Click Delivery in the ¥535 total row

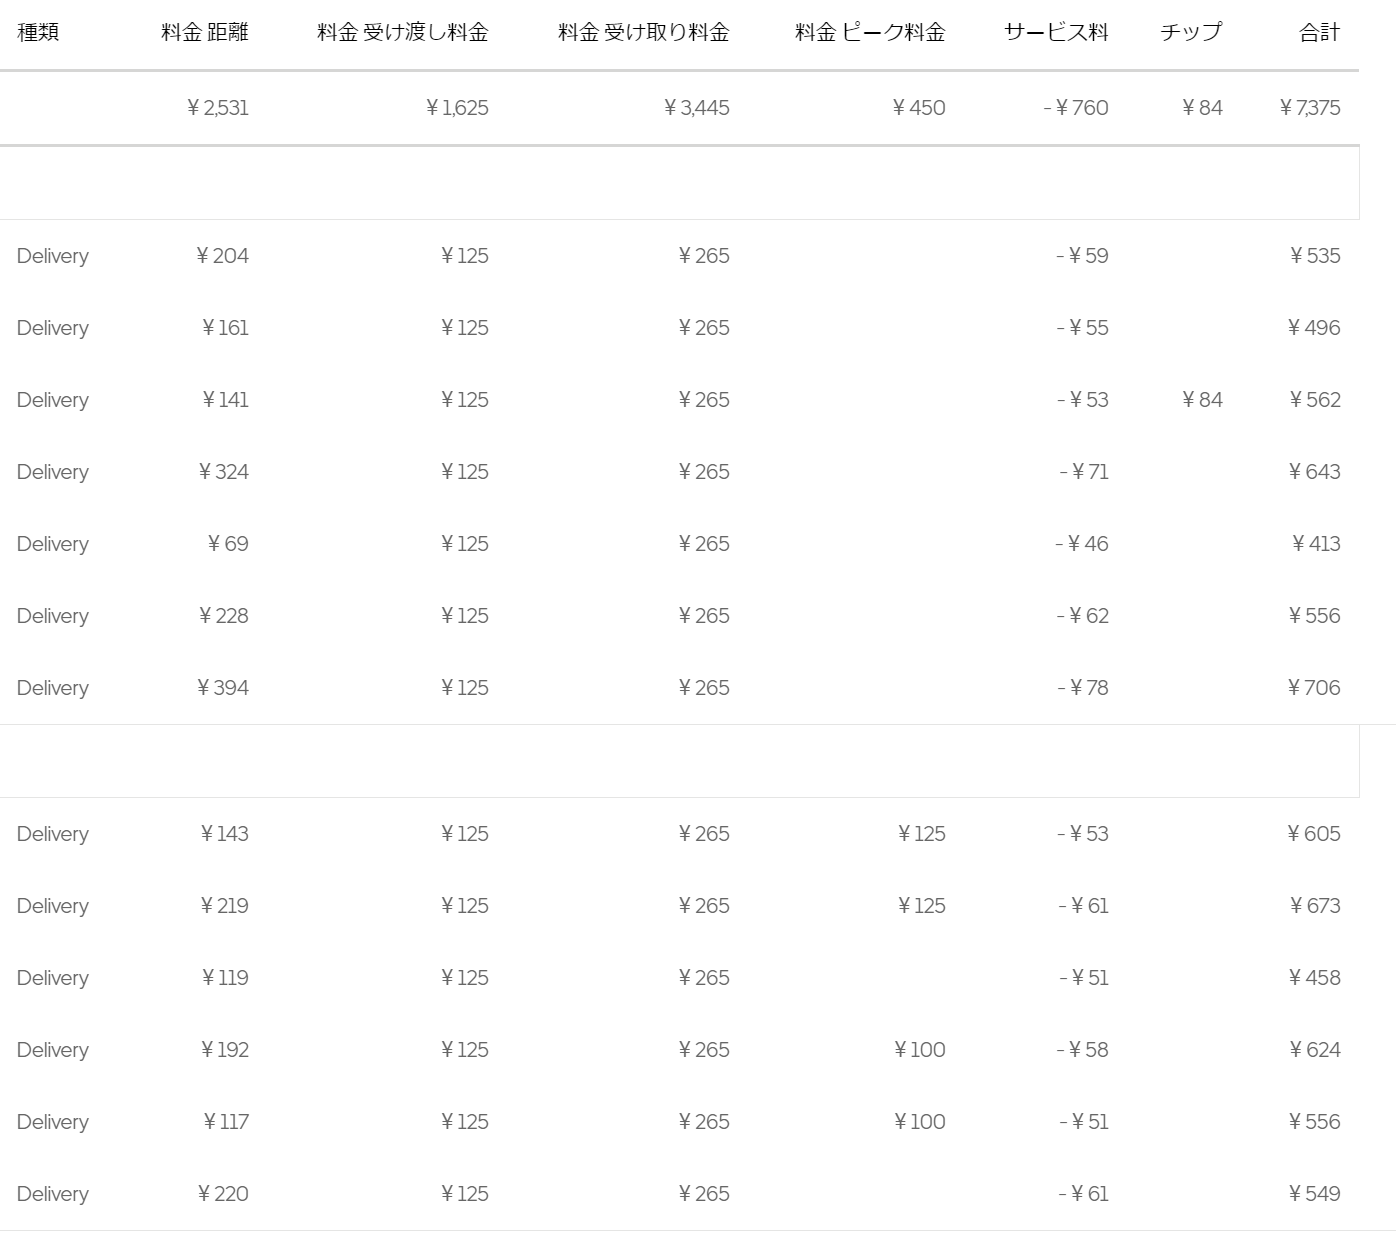53,256
